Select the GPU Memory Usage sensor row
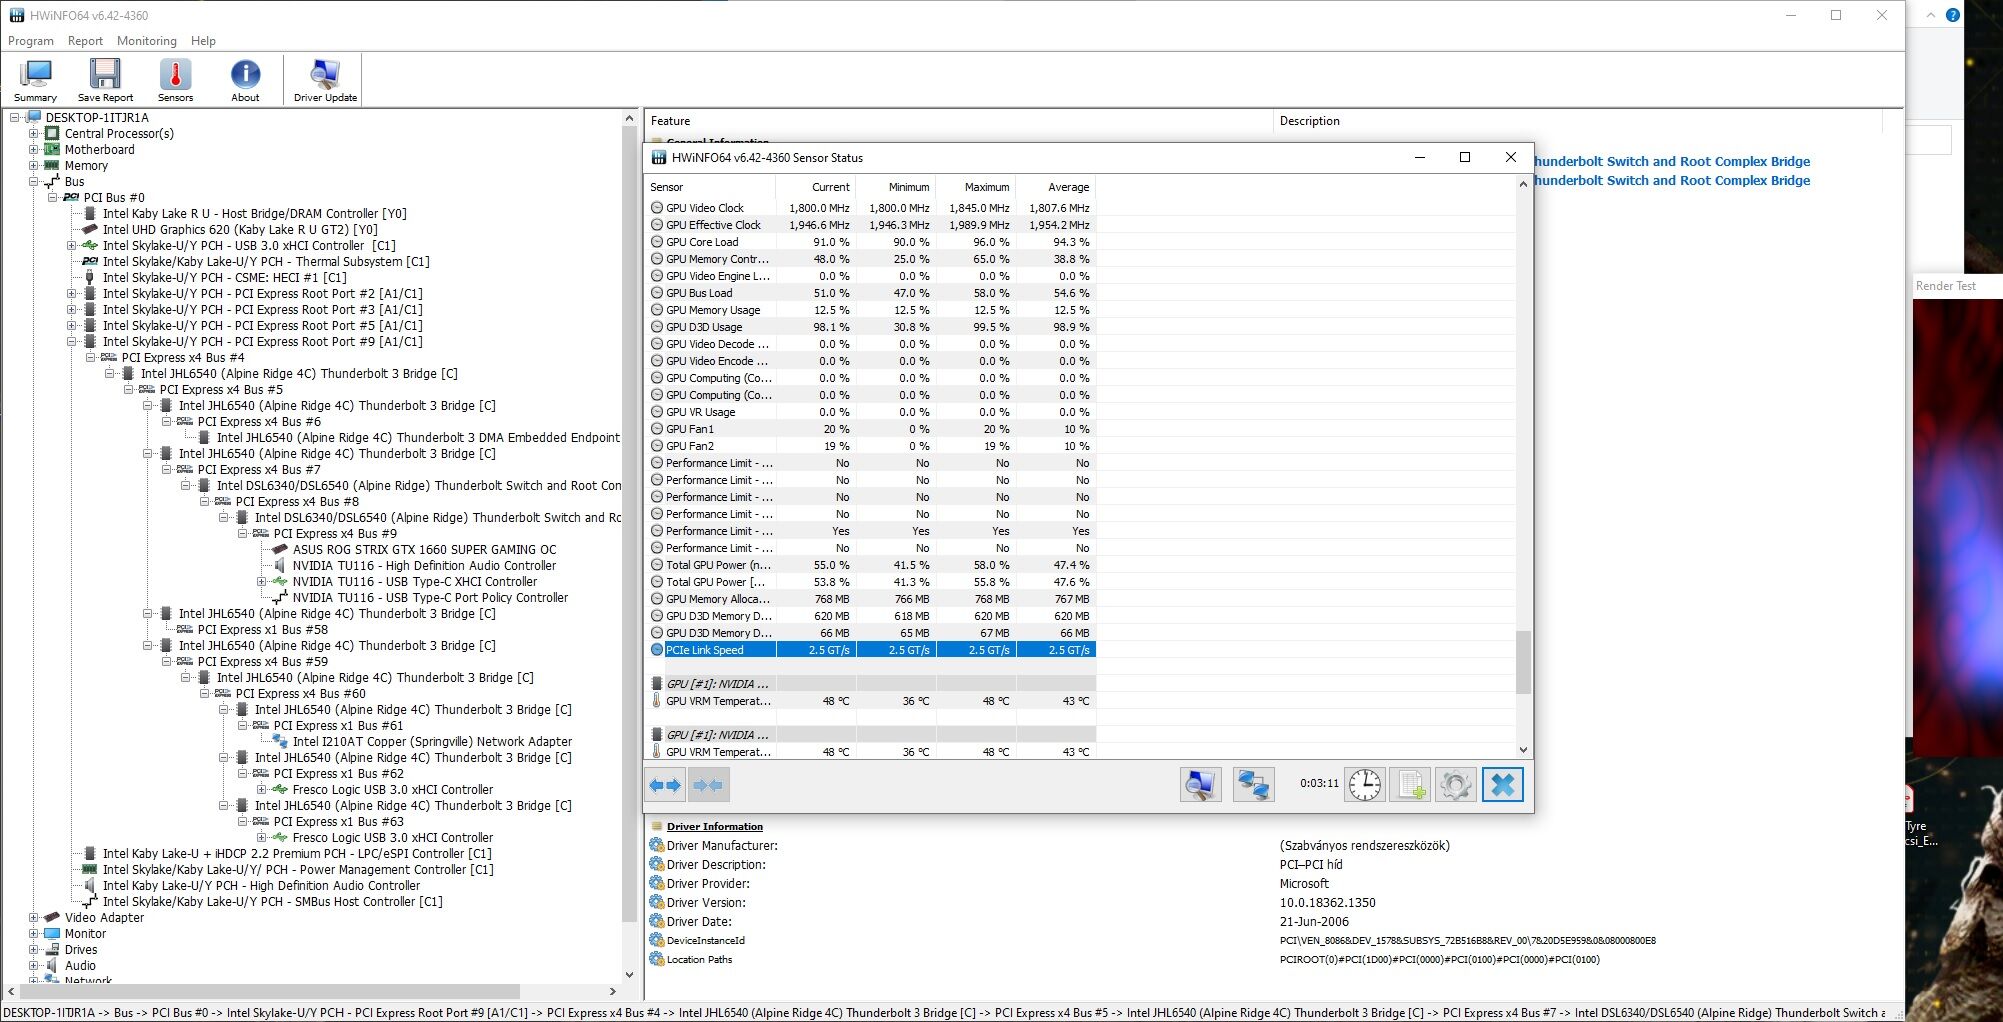 (871, 310)
